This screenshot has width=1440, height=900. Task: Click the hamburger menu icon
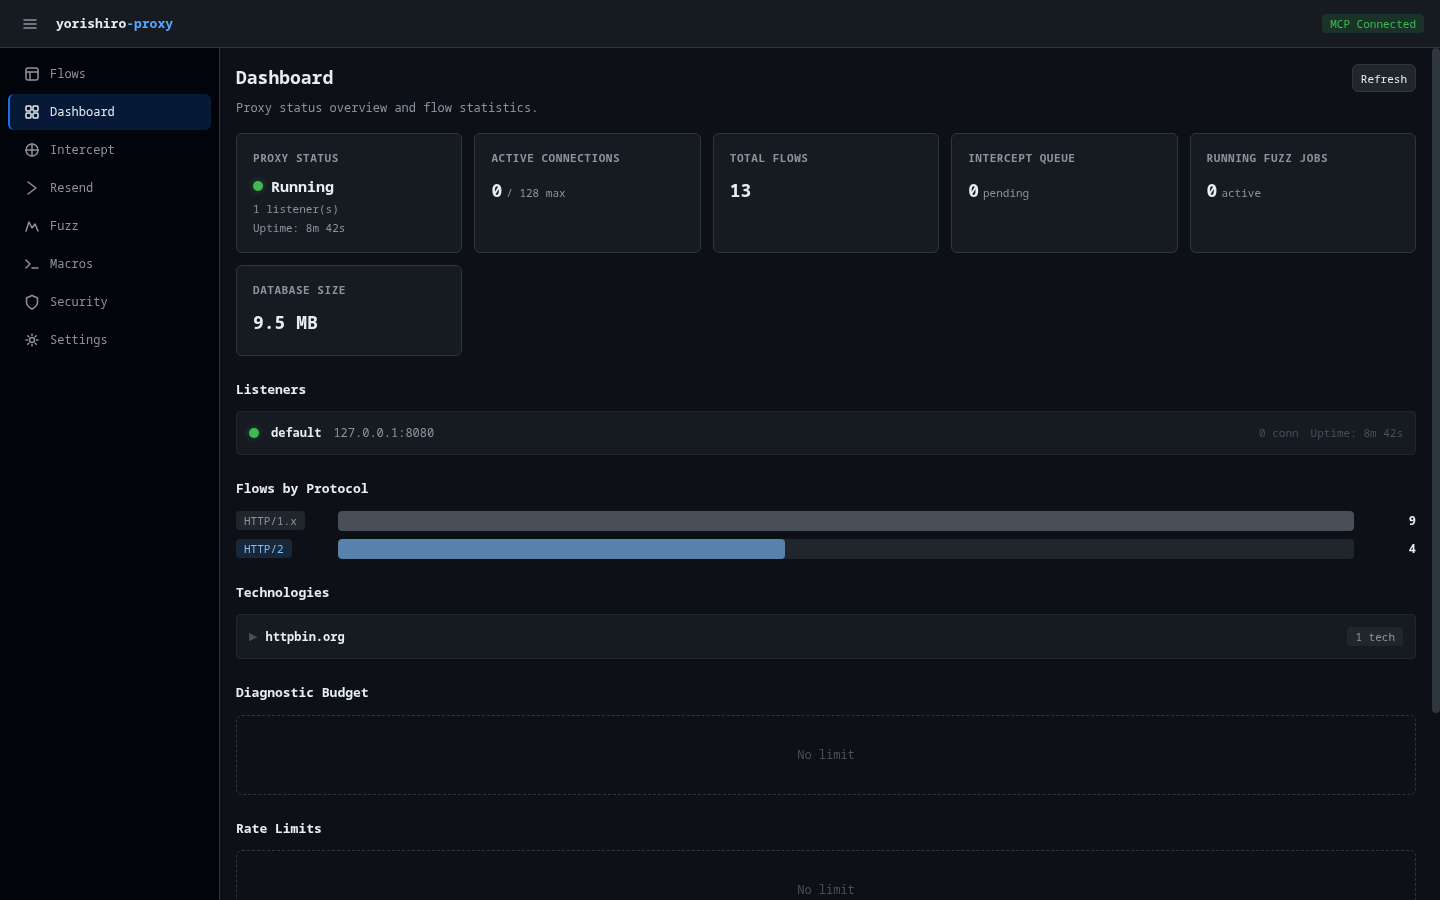30,24
